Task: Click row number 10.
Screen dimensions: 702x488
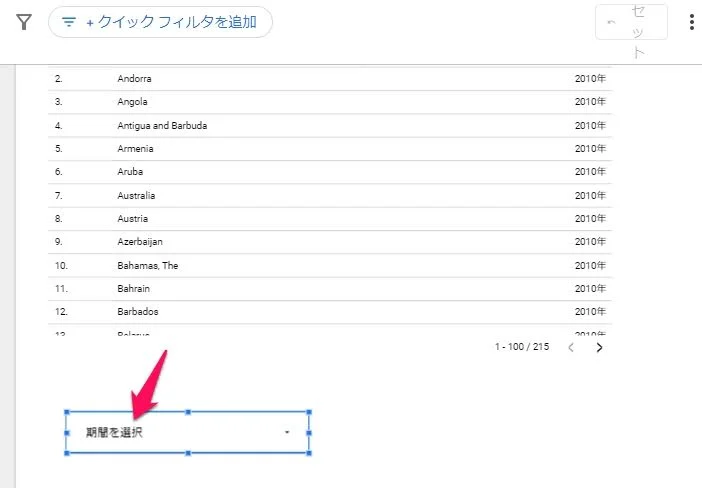Action: [x=61, y=266]
